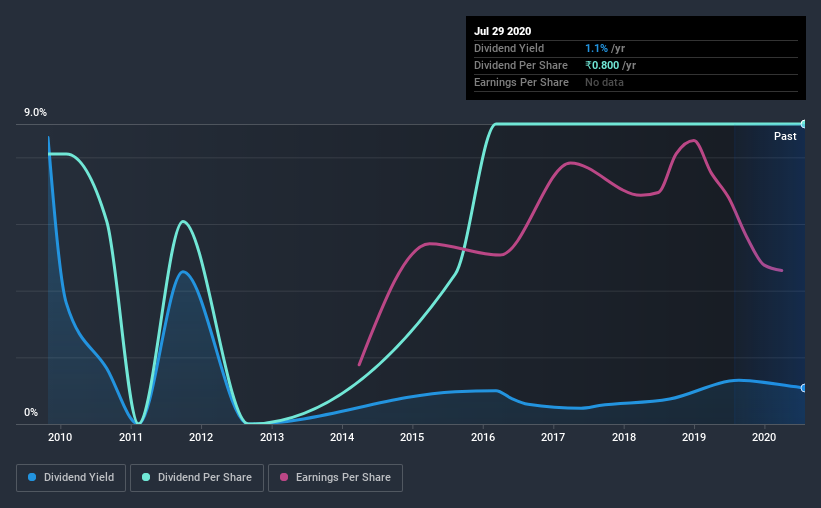Toggle the Dividend Per Share legend button
This screenshot has width=821, height=508.
pos(197,478)
